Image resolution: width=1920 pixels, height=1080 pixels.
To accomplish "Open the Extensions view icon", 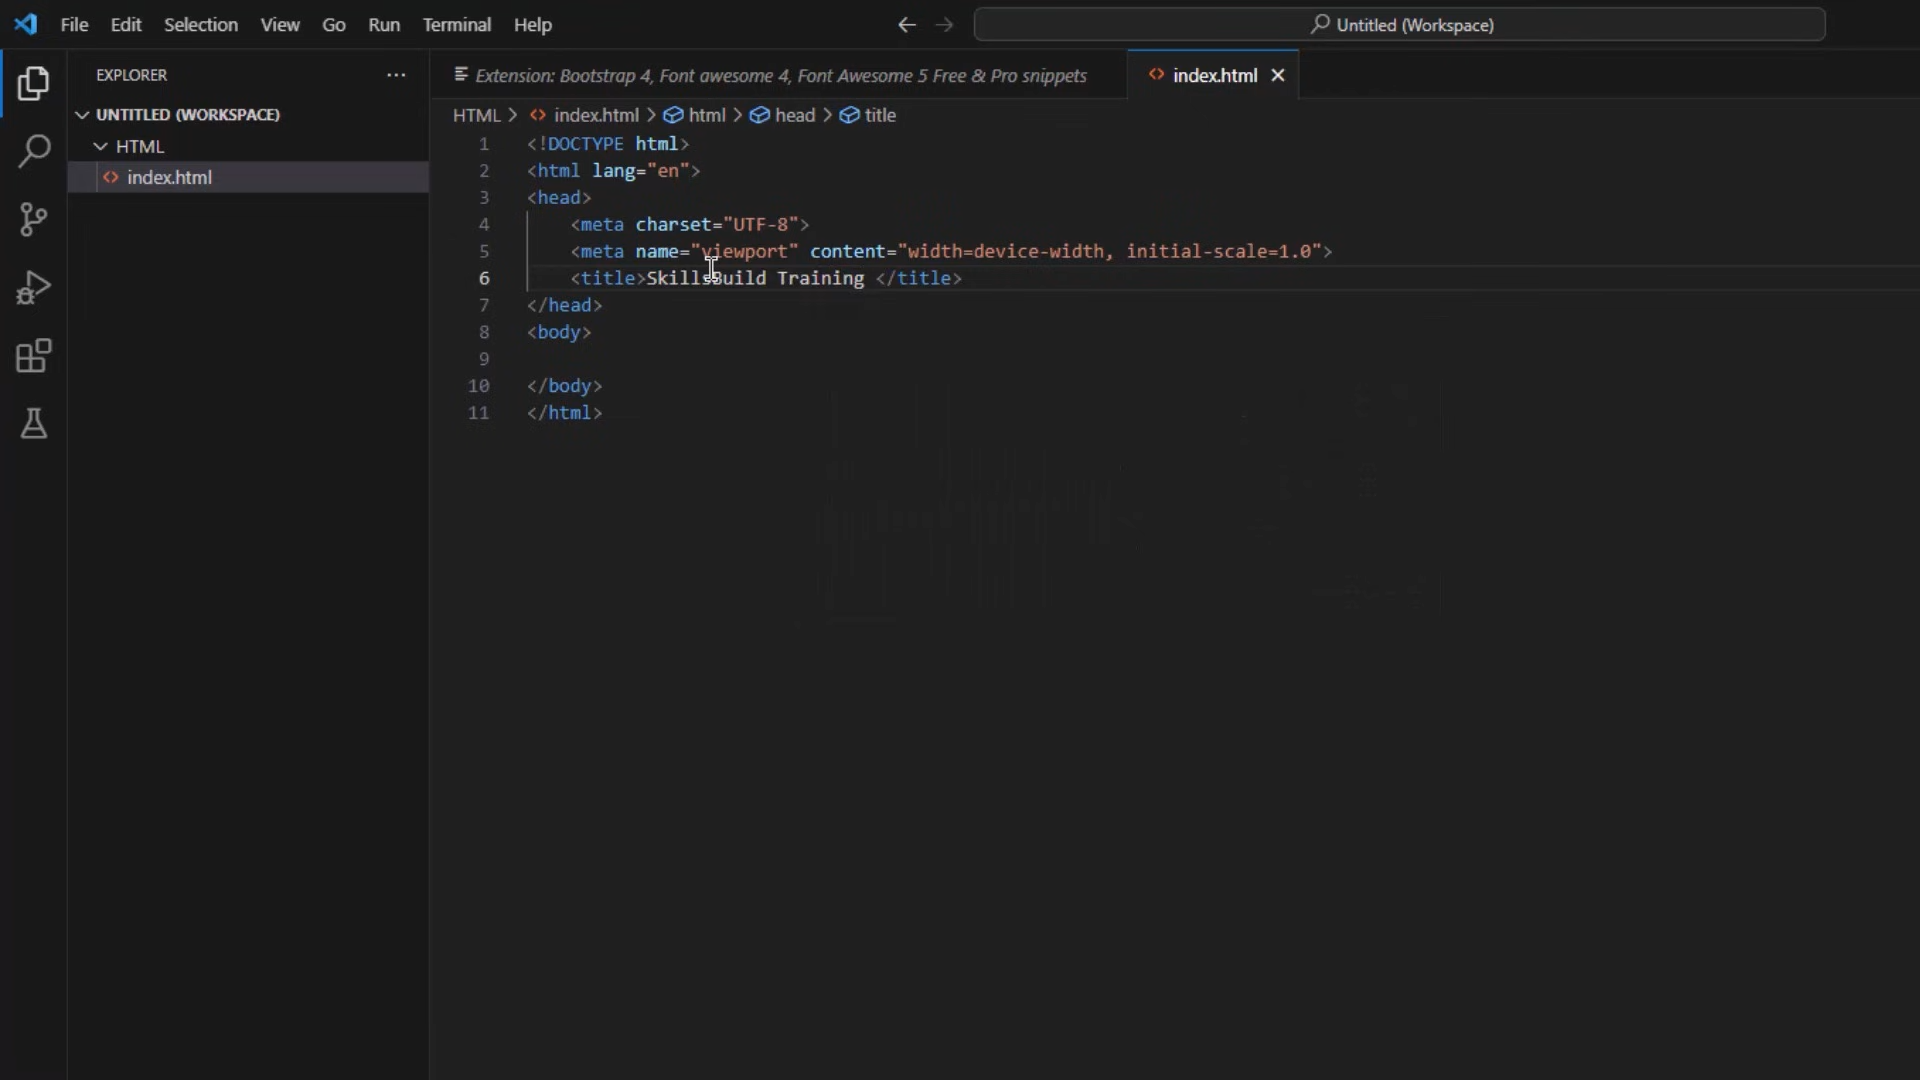I will point(33,356).
